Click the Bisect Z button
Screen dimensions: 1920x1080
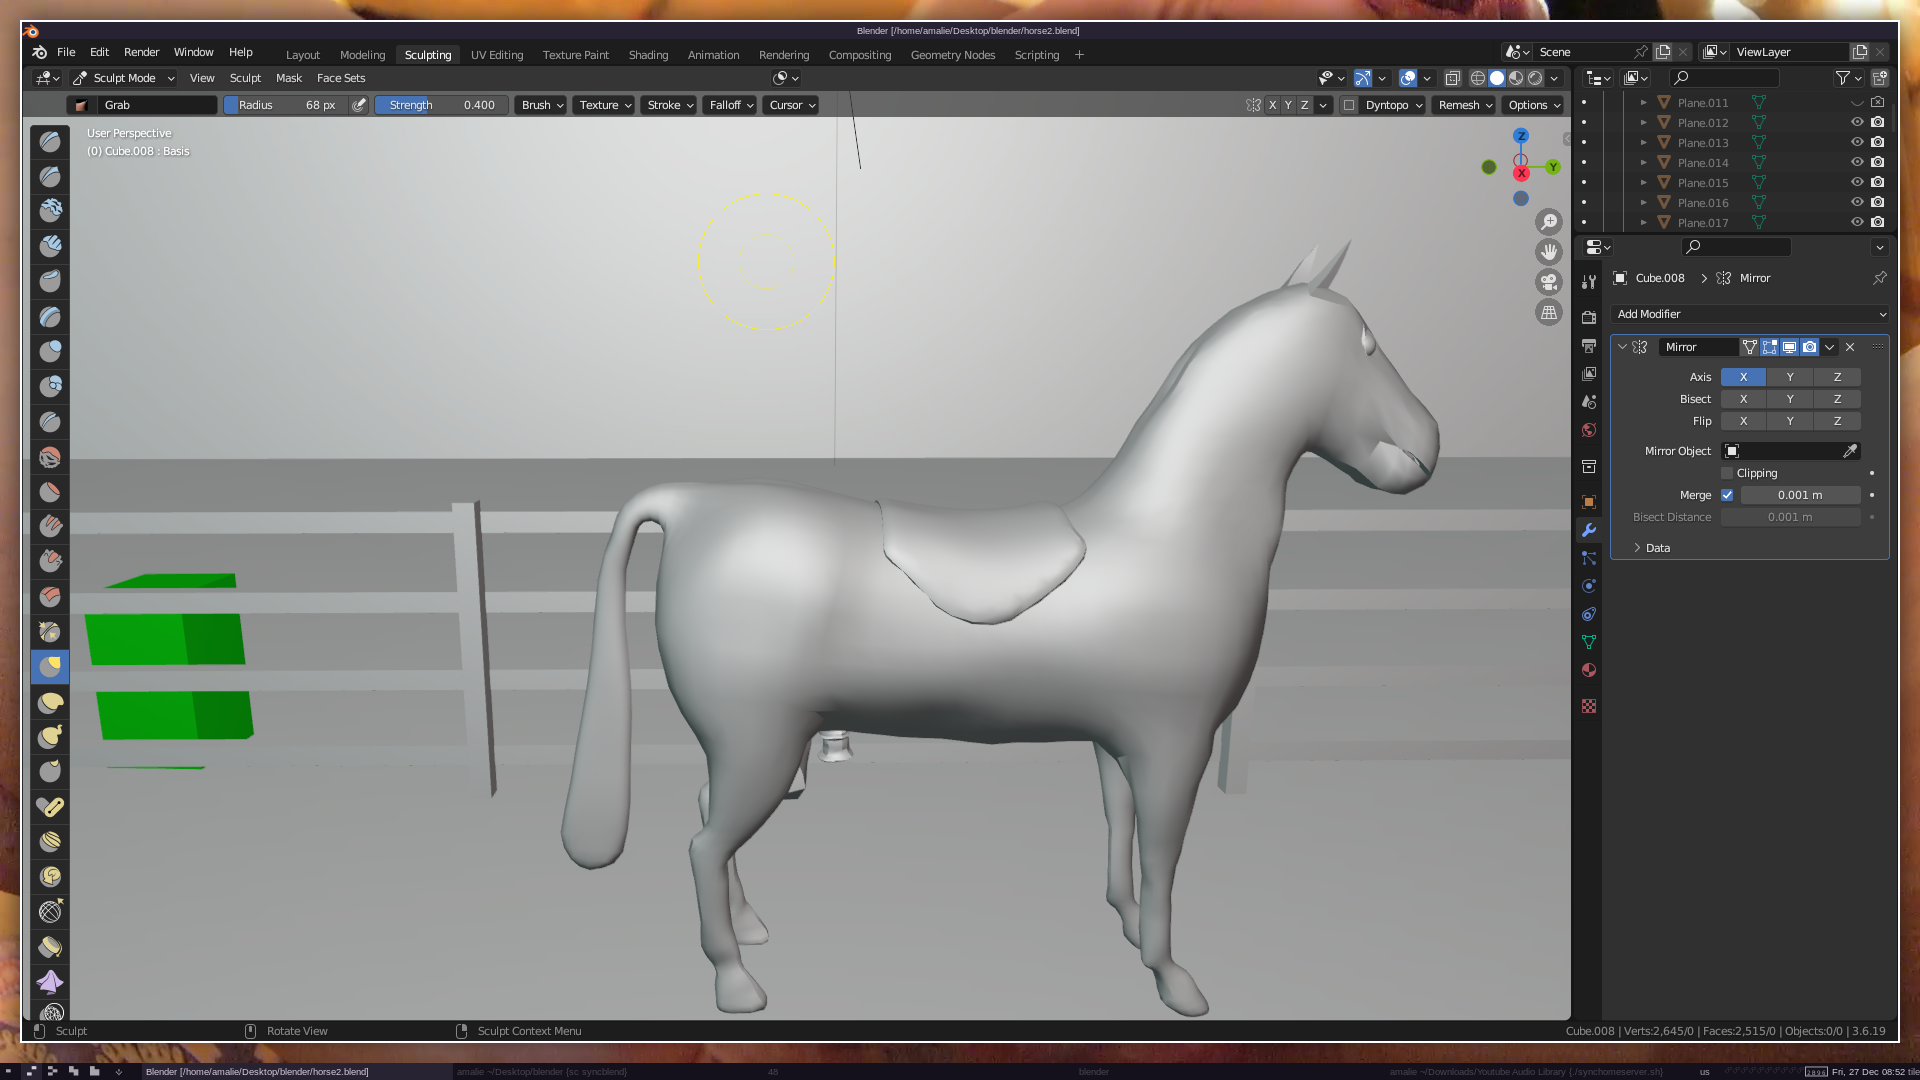[1837, 399]
